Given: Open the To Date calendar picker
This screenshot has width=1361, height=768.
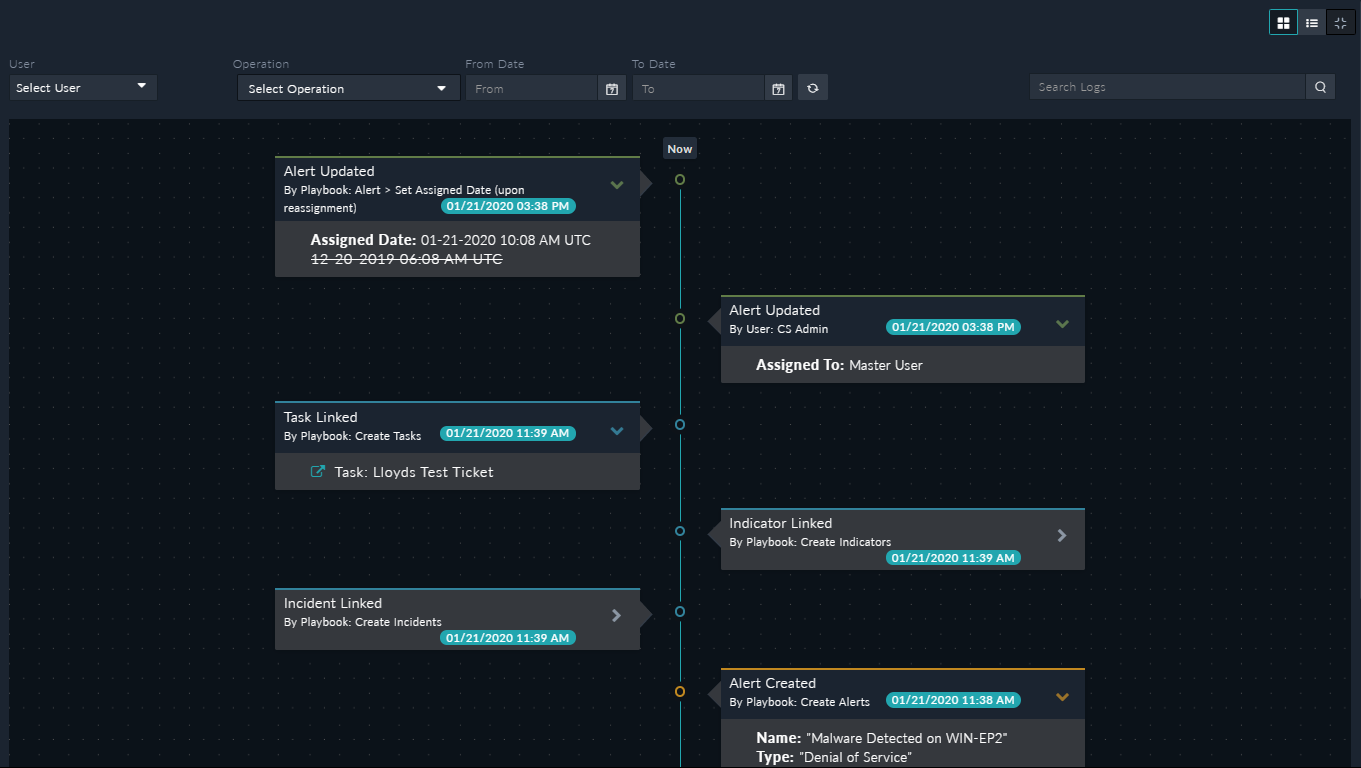Looking at the screenshot, I should point(778,87).
